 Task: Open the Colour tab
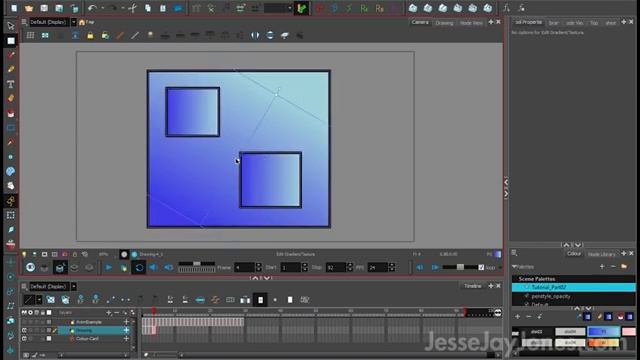[573, 254]
